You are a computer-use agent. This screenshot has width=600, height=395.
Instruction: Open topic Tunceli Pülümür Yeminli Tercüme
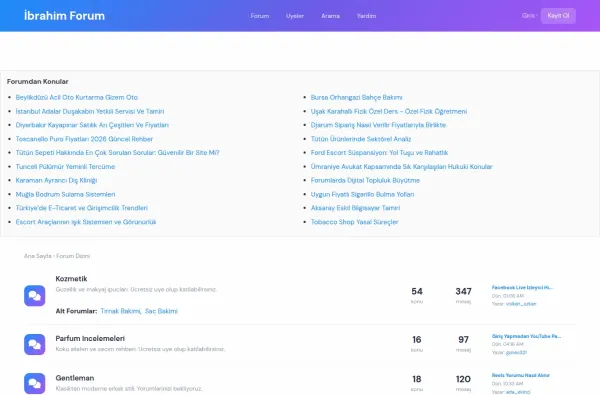(x=65, y=166)
